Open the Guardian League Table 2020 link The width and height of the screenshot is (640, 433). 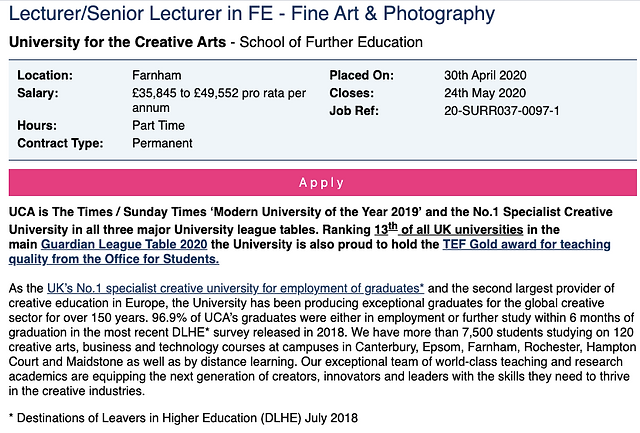point(124,244)
